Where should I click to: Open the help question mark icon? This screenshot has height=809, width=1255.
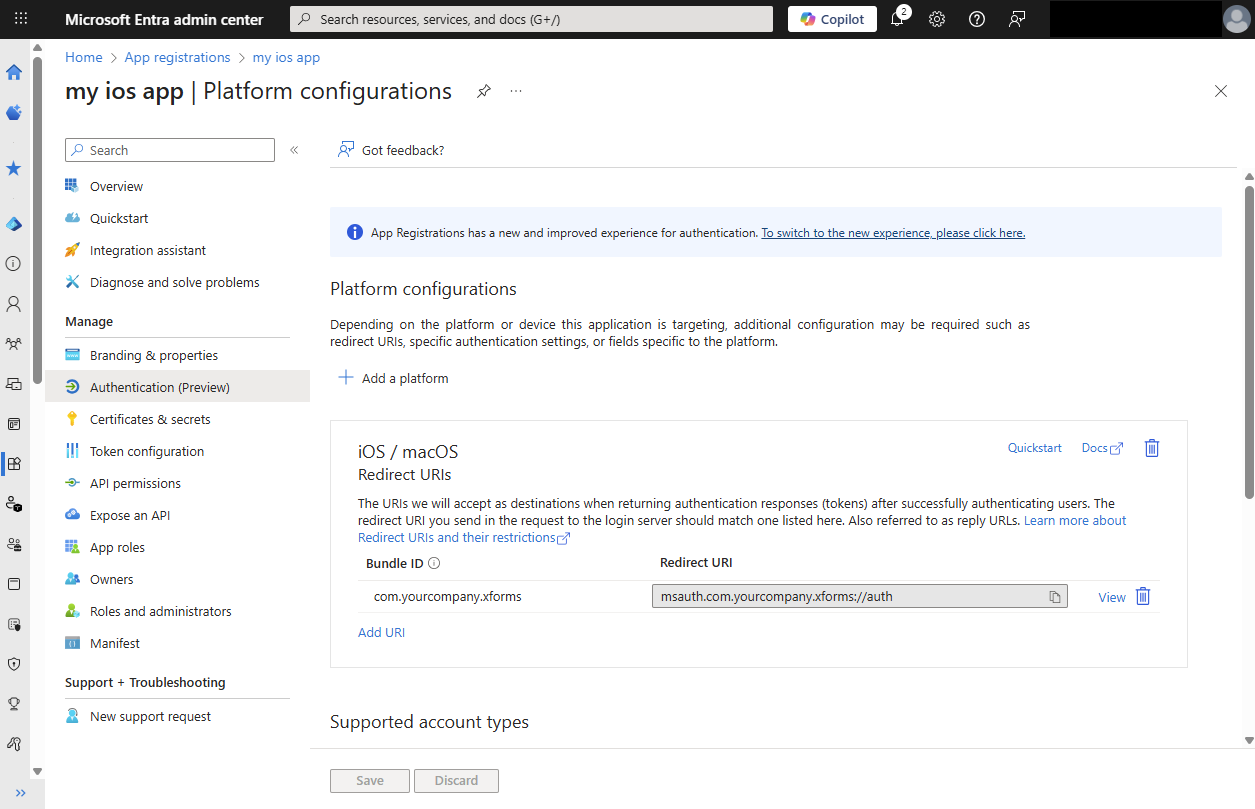[x=977, y=19]
